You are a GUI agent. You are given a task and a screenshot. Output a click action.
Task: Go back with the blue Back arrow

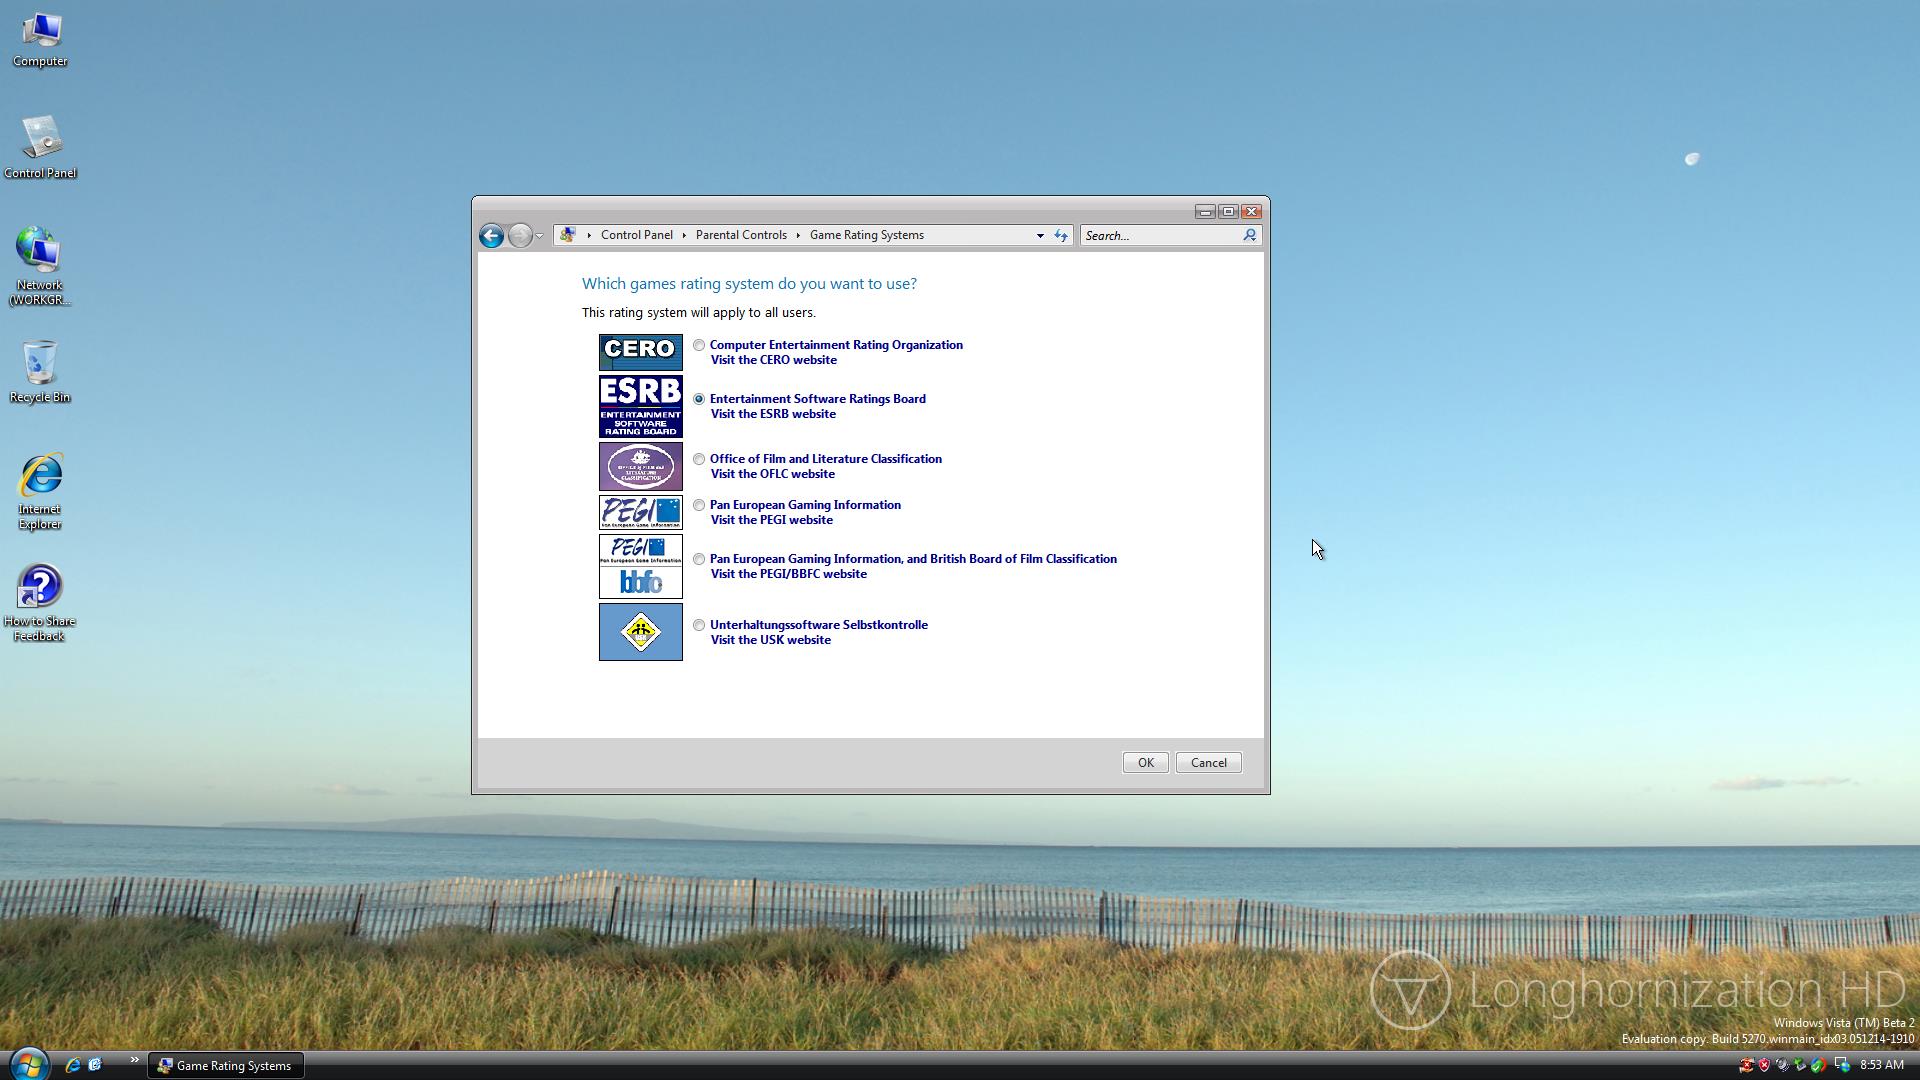[491, 235]
